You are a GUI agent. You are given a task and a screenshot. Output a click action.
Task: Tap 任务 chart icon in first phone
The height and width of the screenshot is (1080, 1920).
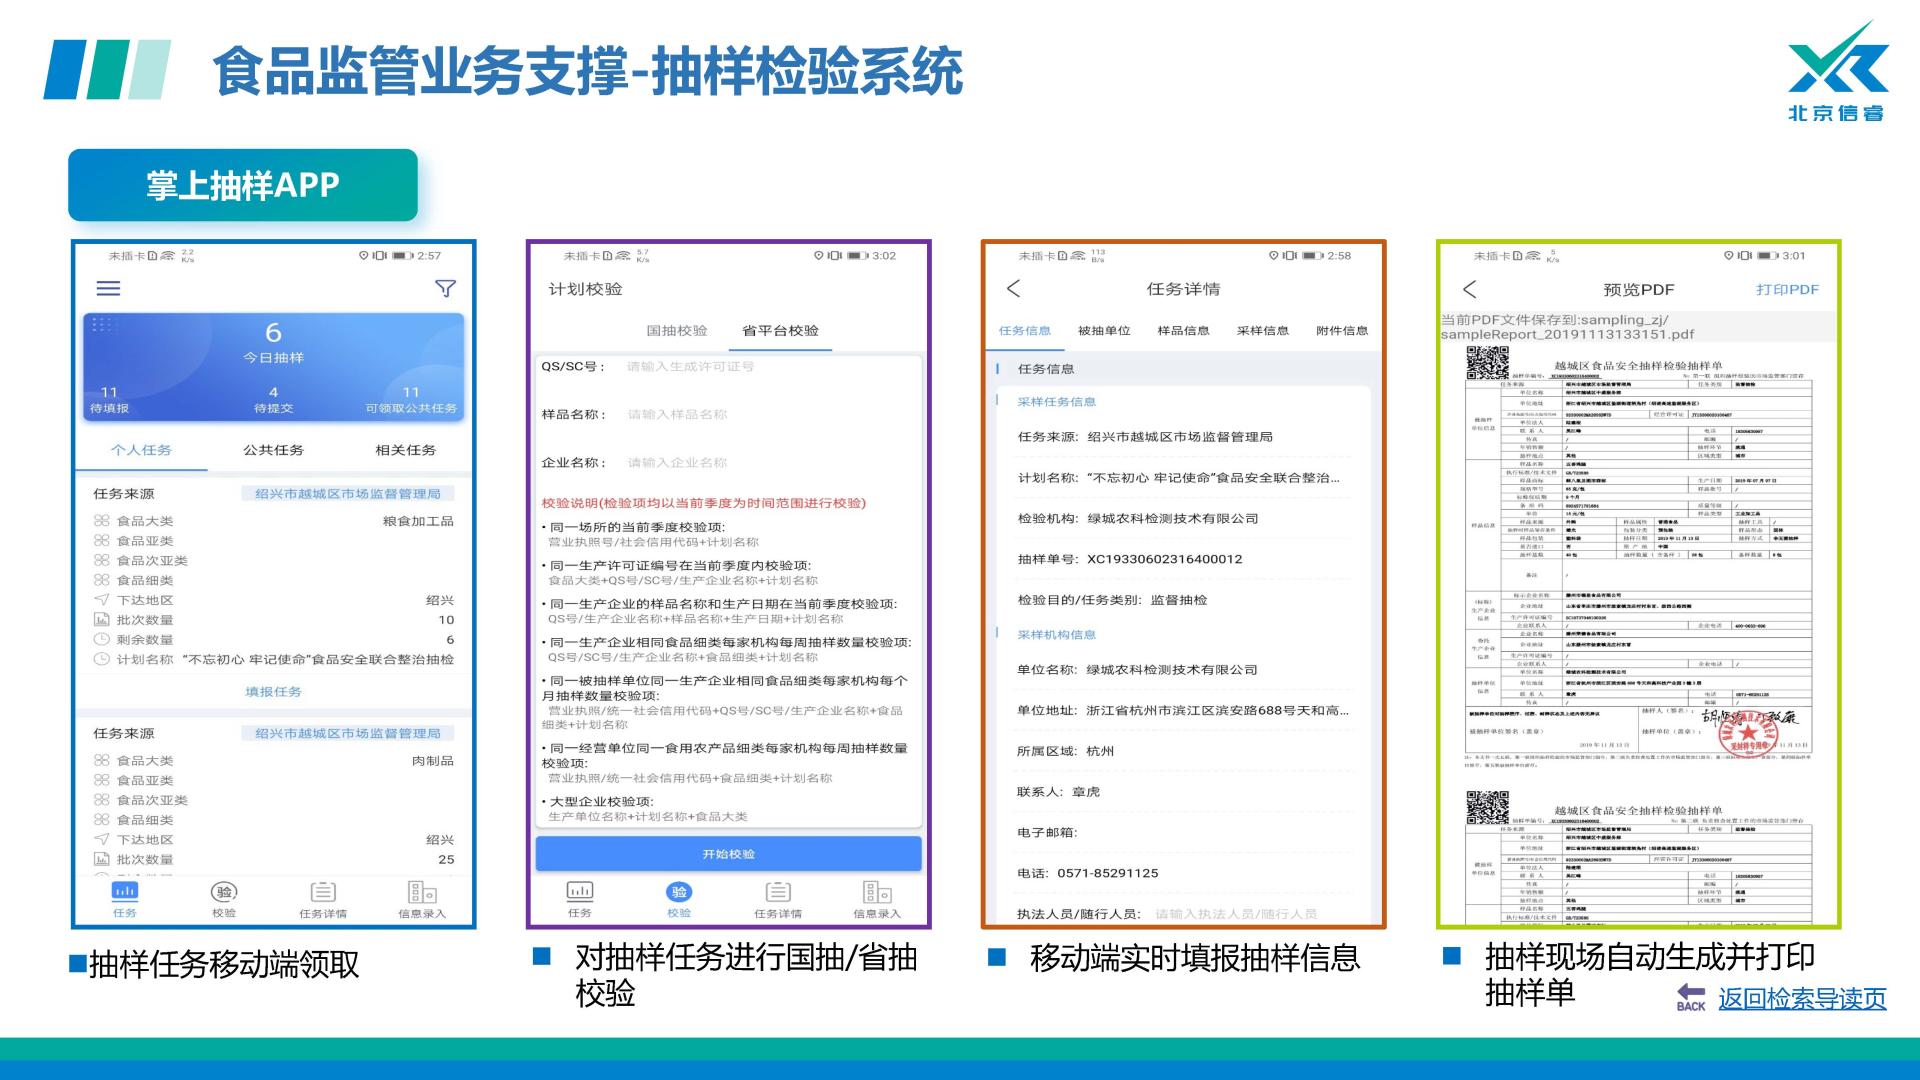tap(125, 891)
